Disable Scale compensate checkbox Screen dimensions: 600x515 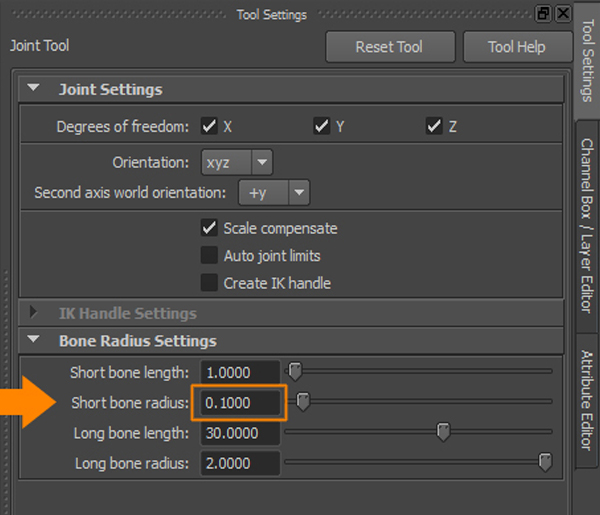(x=209, y=228)
